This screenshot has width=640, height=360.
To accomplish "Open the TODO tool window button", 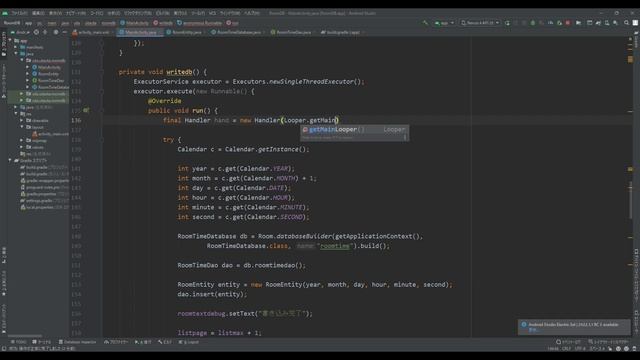I will [x=18, y=342].
